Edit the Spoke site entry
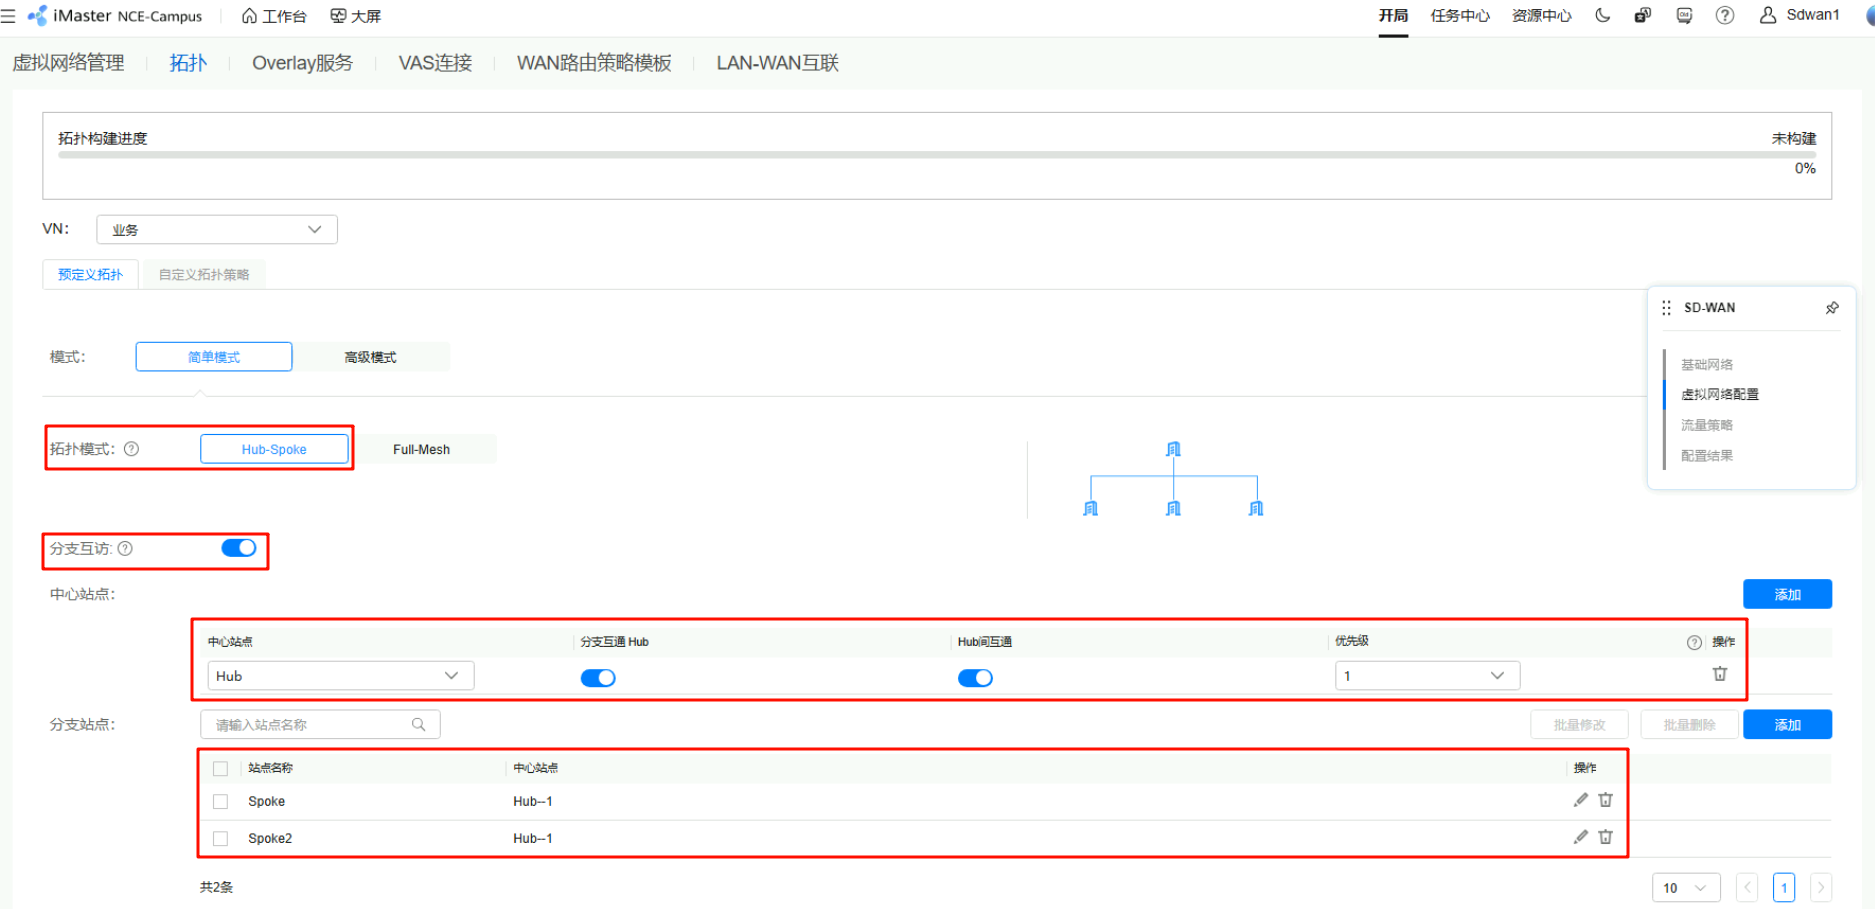Image resolution: width=1875 pixels, height=909 pixels. click(x=1580, y=800)
